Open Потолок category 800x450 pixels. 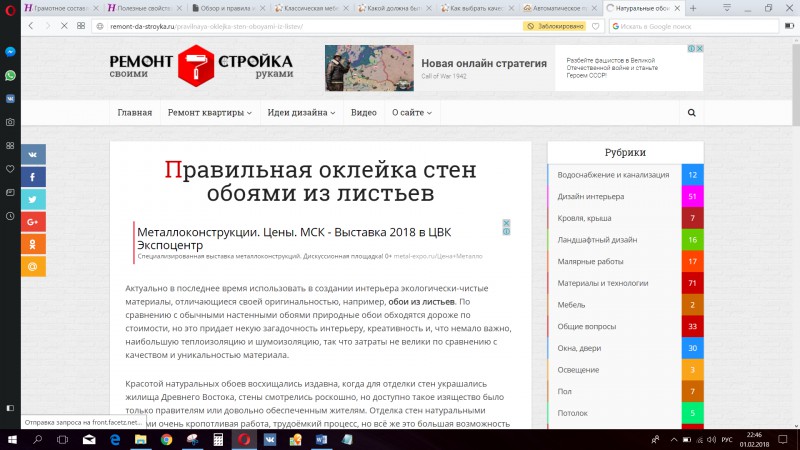pyautogui.click(x=572, y=413)
